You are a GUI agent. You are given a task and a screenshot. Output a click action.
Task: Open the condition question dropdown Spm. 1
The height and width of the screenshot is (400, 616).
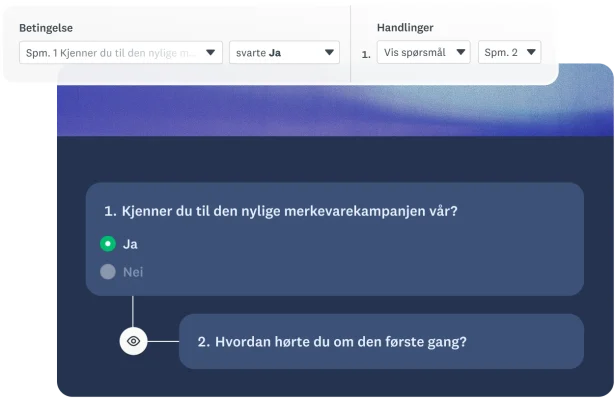[121, 53]
